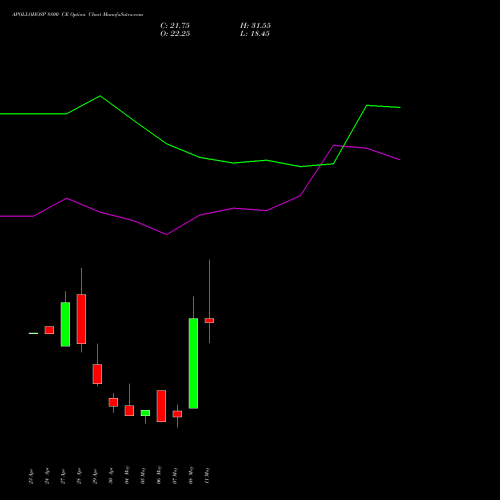
Task: Click the 29 Apr date label
Action: (95, 477)
